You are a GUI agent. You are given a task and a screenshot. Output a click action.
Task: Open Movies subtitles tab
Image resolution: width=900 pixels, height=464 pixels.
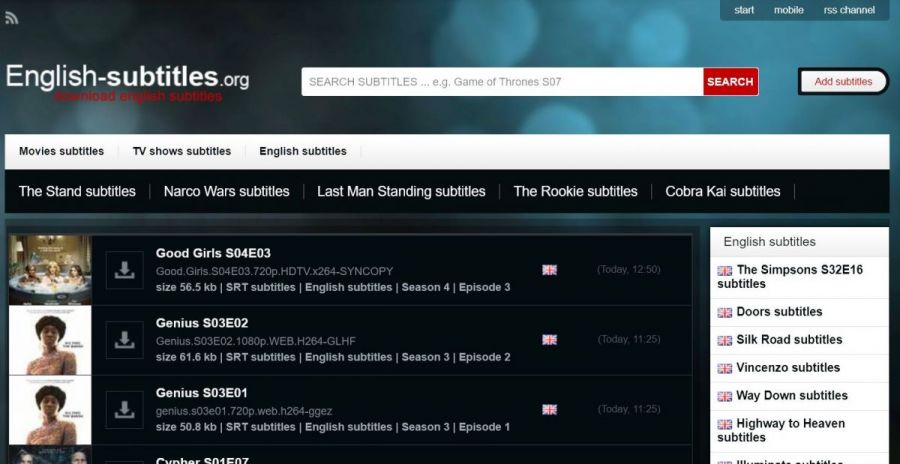pos(61,152)
